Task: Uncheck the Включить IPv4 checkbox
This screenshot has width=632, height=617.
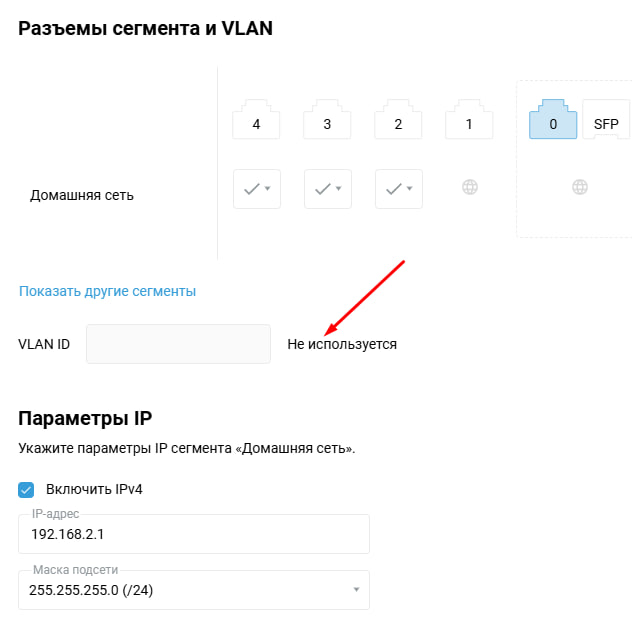Action: [26, 490]
